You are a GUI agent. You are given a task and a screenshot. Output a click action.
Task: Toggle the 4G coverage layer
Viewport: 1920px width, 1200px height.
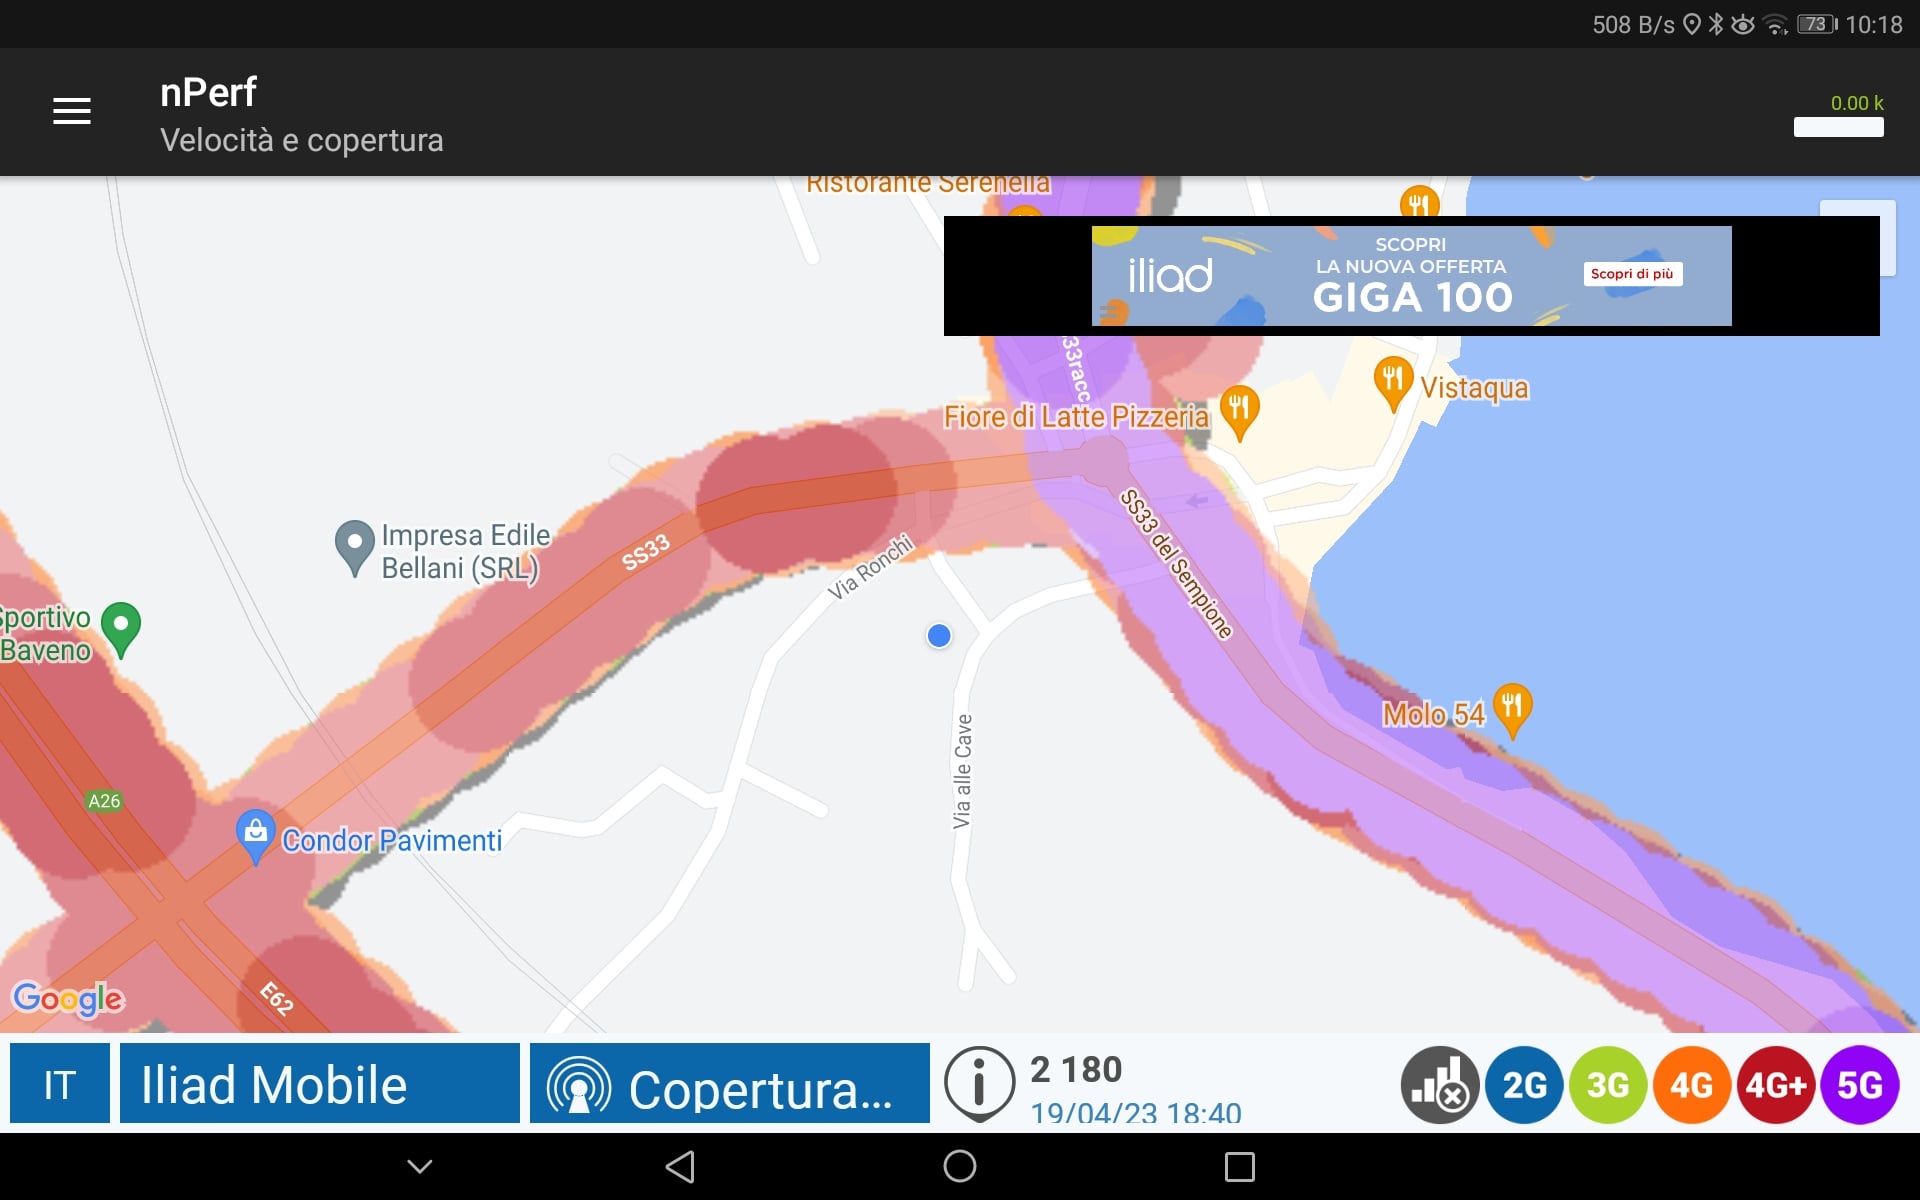pos(1692,1085)
